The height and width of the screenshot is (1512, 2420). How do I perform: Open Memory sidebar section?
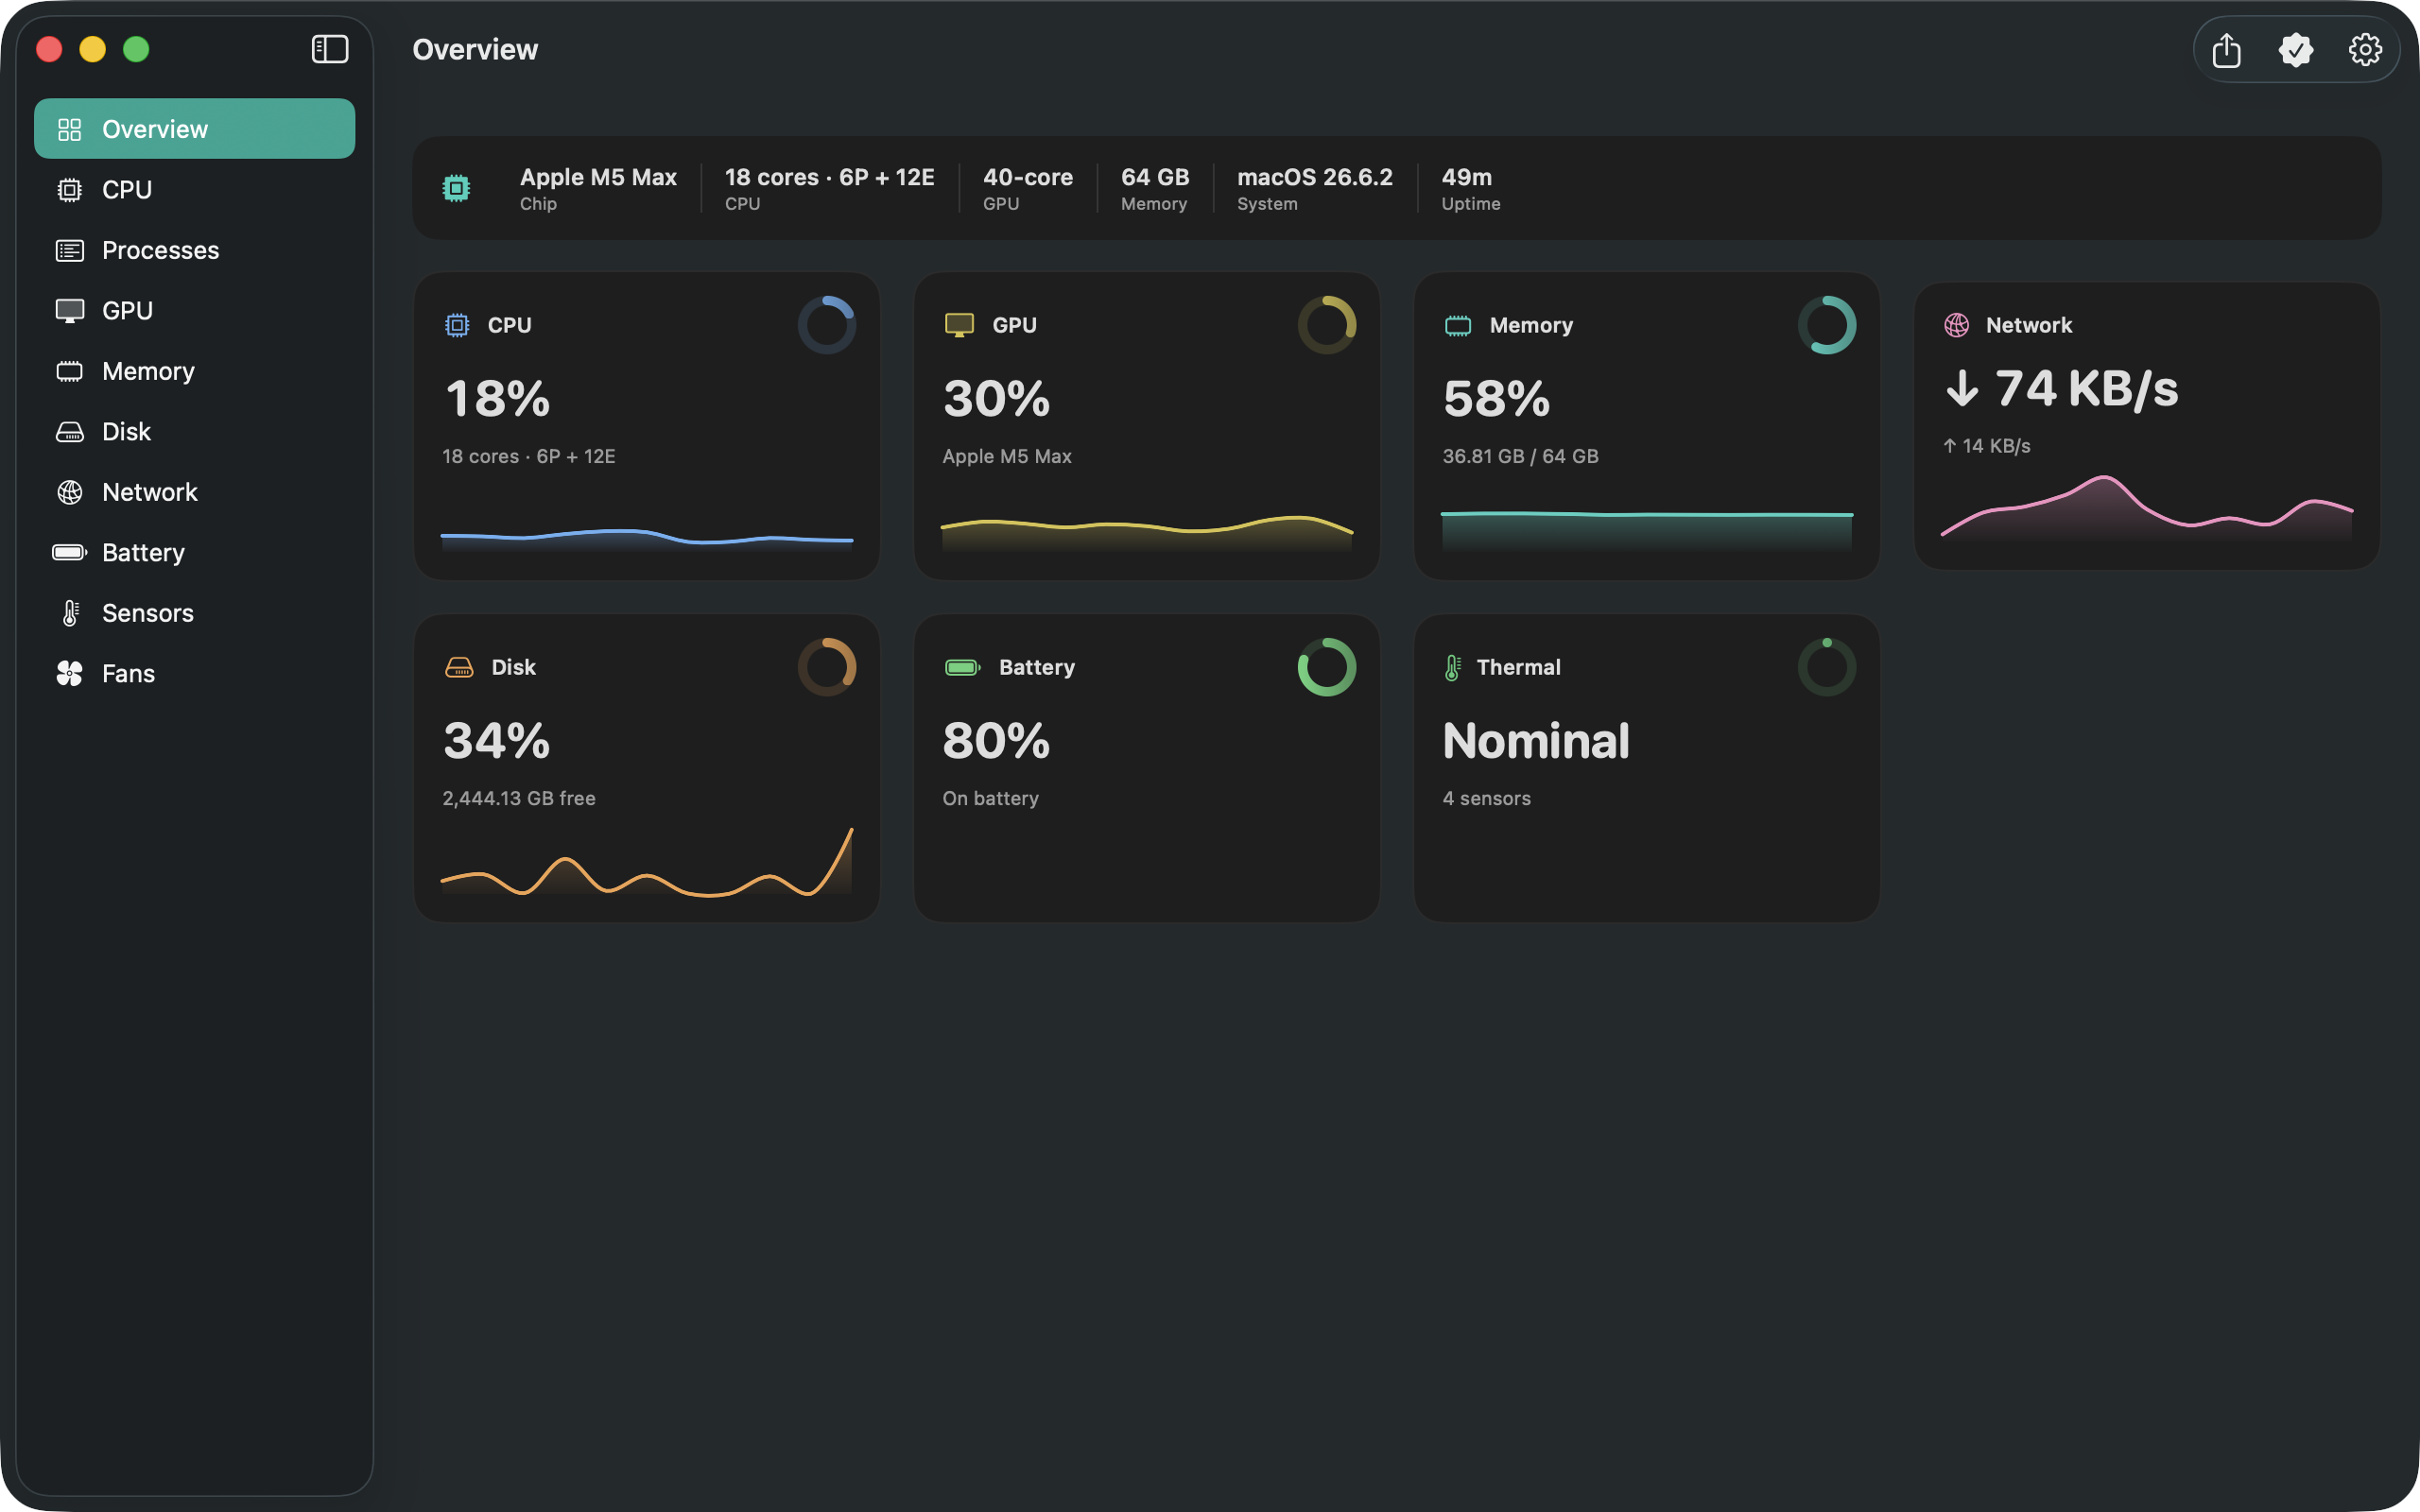coord(194,371)
